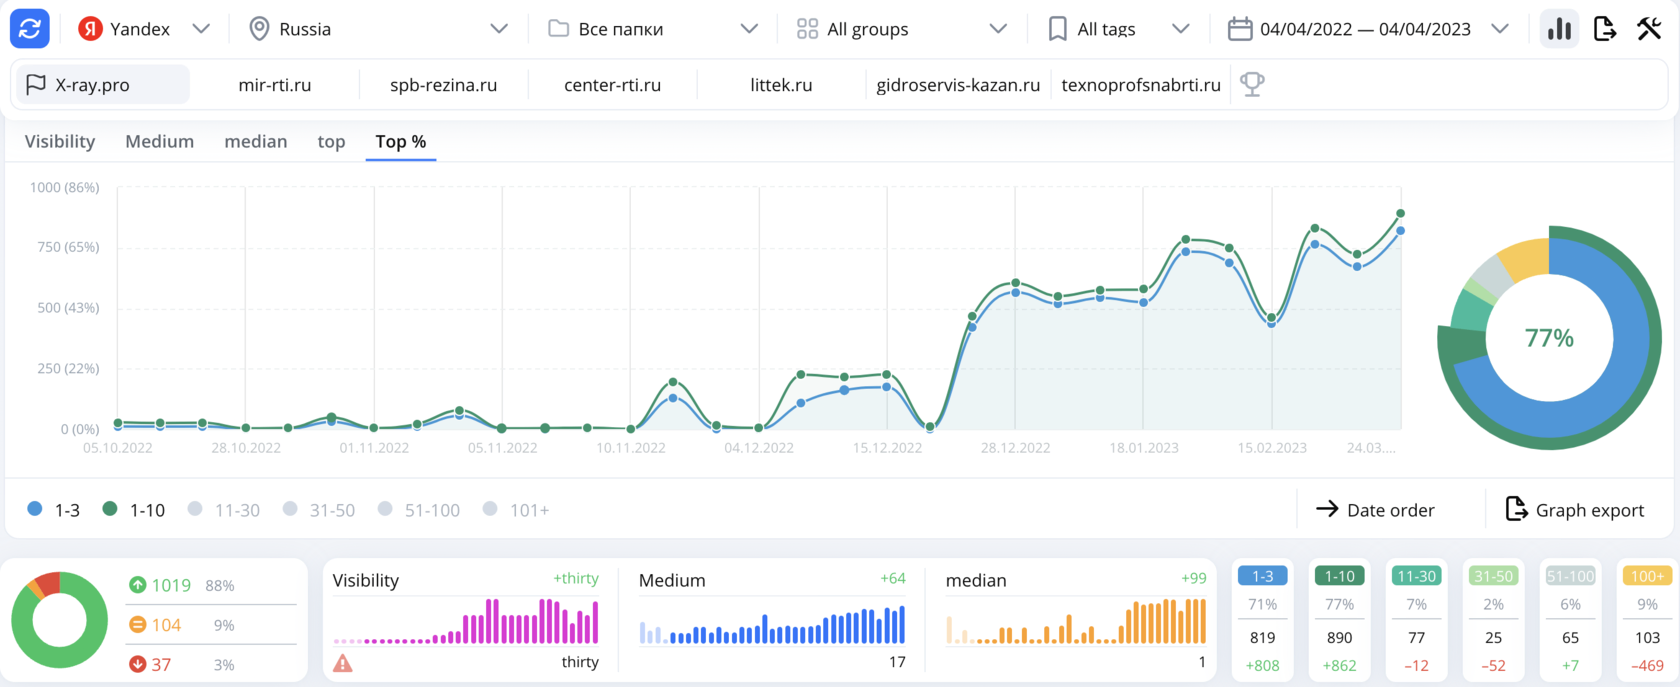The width and height of the screenshot is (1680, 687).
Task: Open the Yandex search engine dropdown
Action: coord(146,29)
